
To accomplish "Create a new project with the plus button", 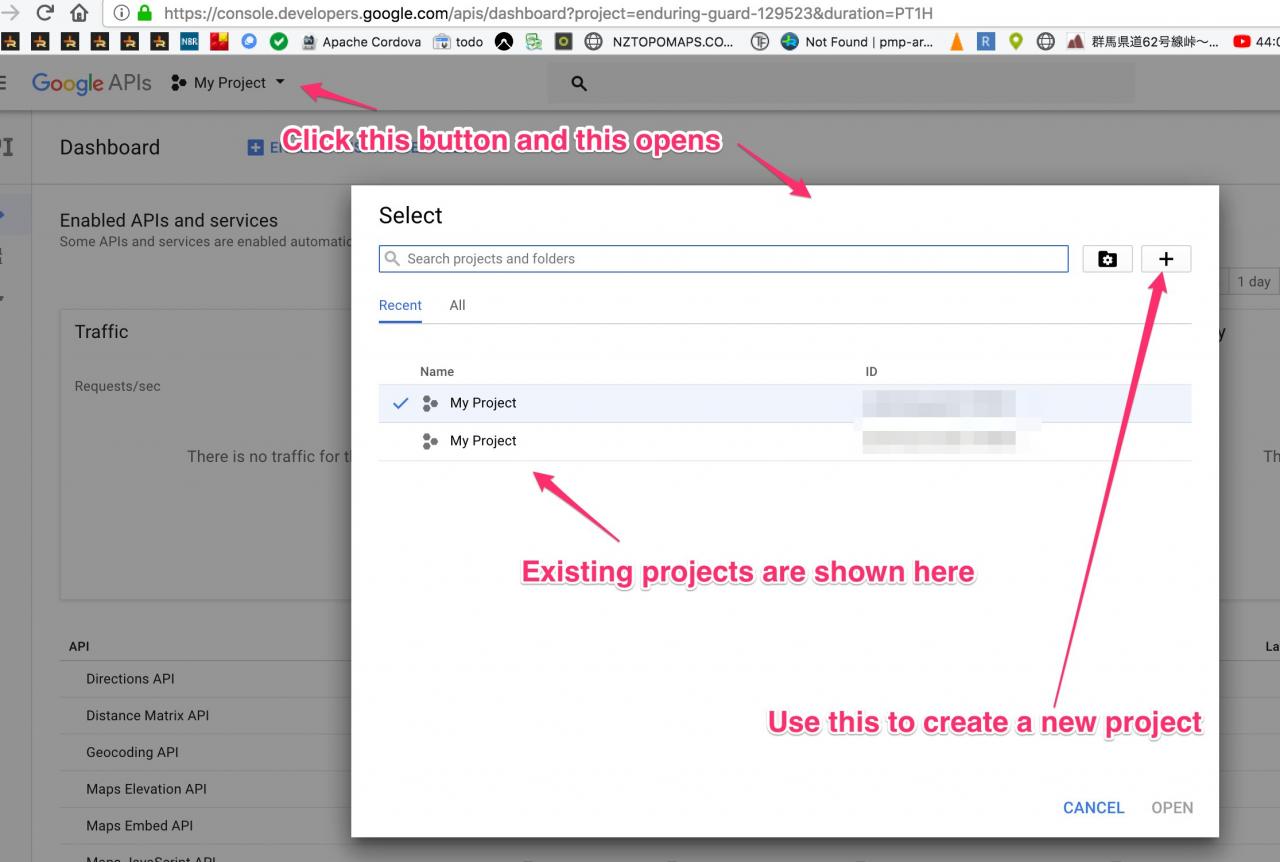I will 1166,259.
